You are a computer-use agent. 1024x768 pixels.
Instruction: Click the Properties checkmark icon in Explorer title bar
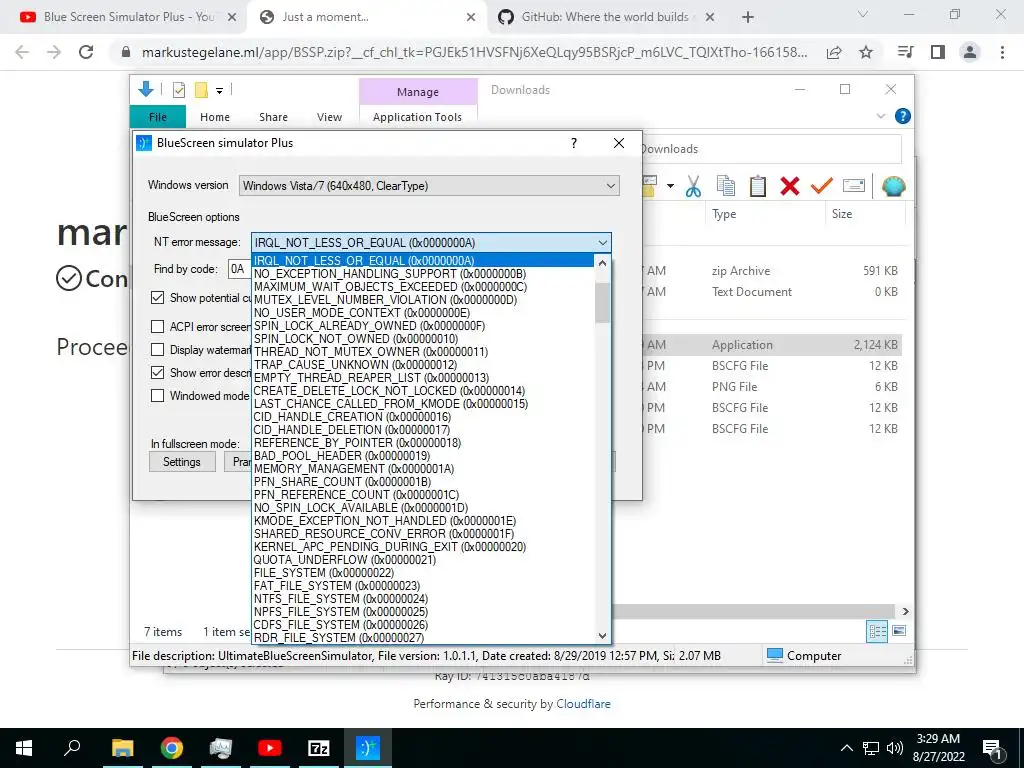point(178,90)
